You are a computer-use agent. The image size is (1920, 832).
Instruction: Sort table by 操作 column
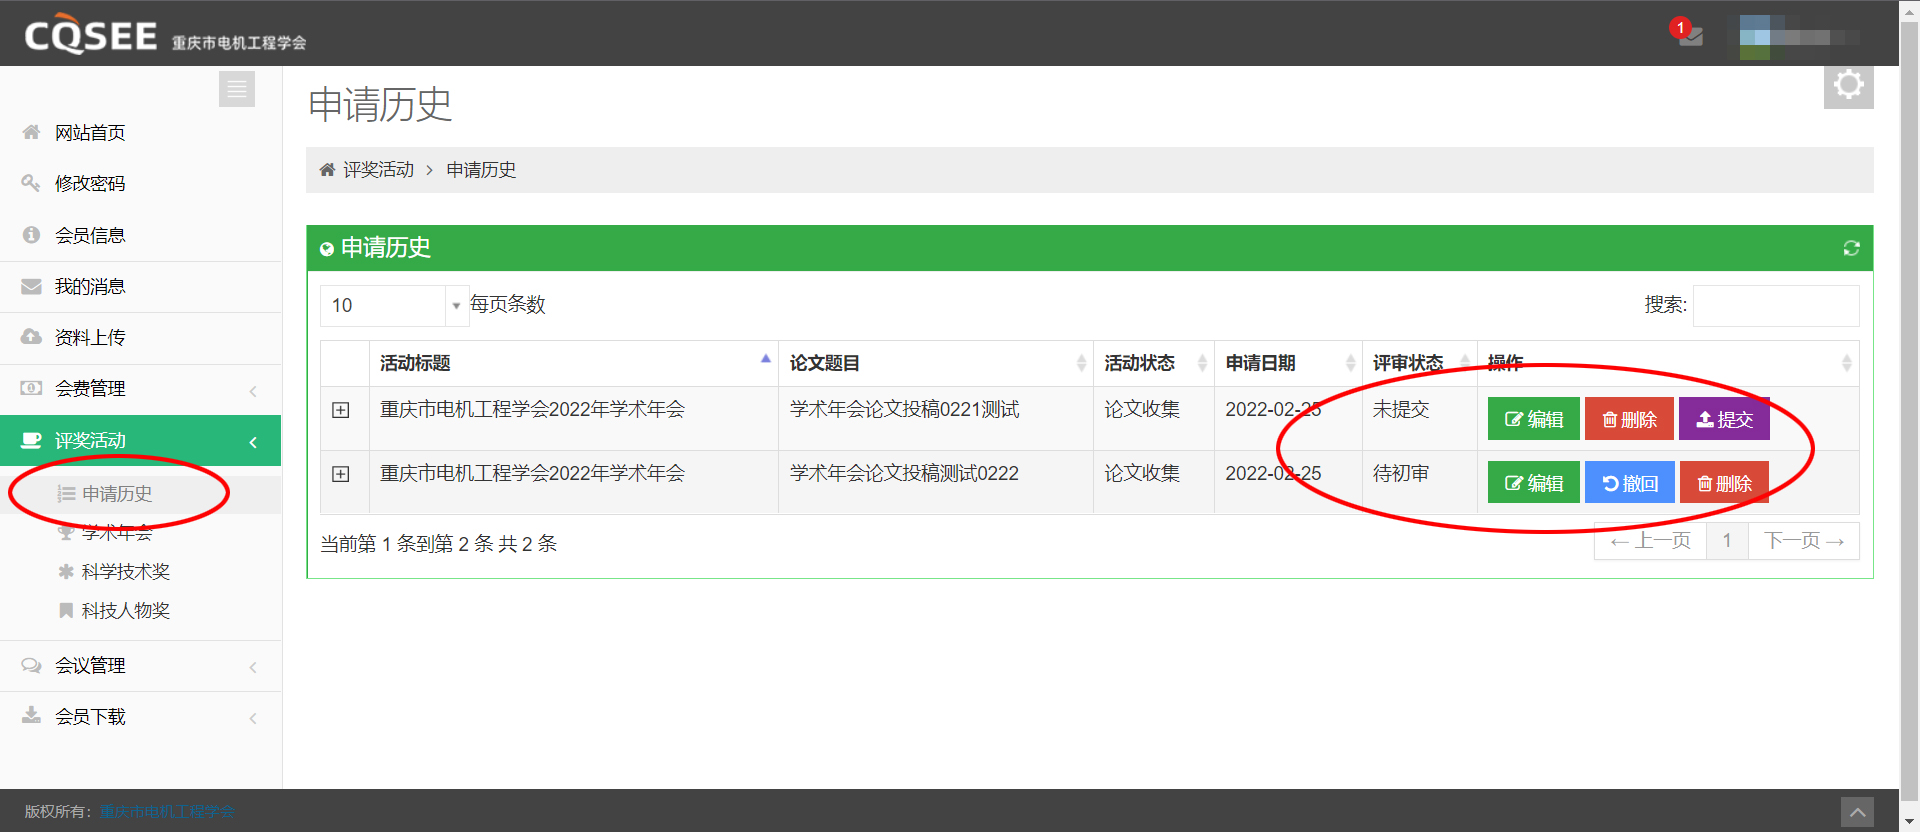click(1668, 363)
